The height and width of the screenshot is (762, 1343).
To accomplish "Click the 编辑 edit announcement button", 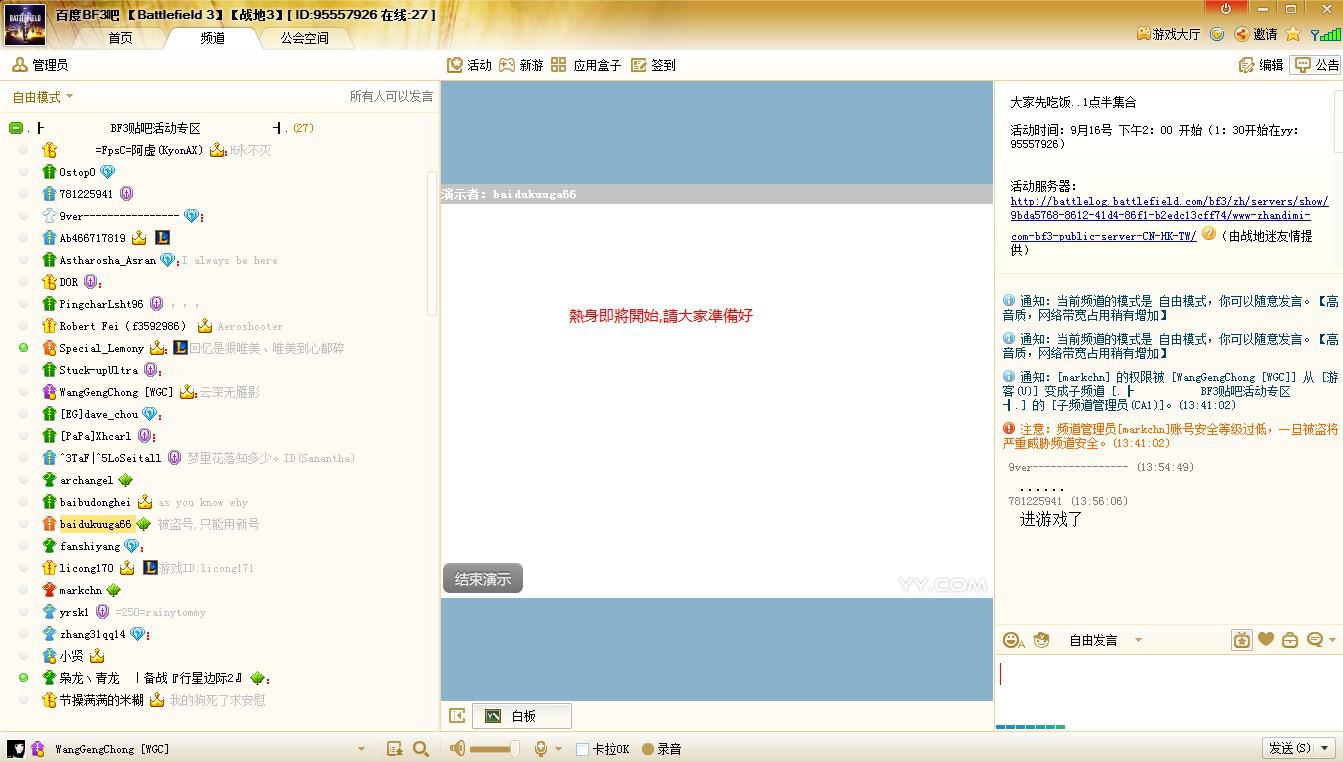I will [1260, 65].
